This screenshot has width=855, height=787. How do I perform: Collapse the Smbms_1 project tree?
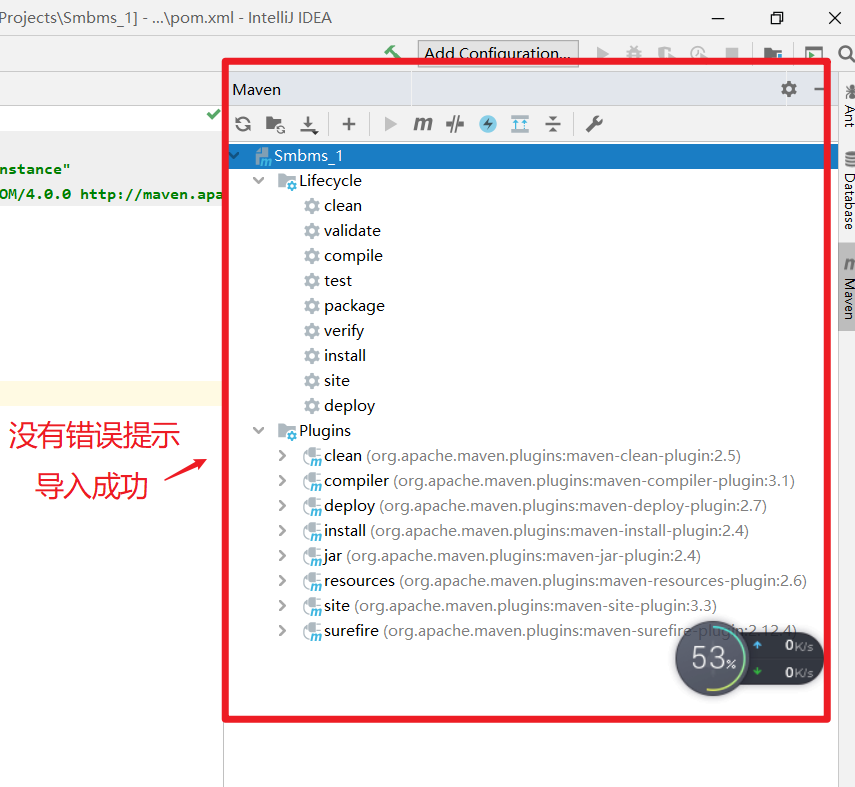pos(234,156)
